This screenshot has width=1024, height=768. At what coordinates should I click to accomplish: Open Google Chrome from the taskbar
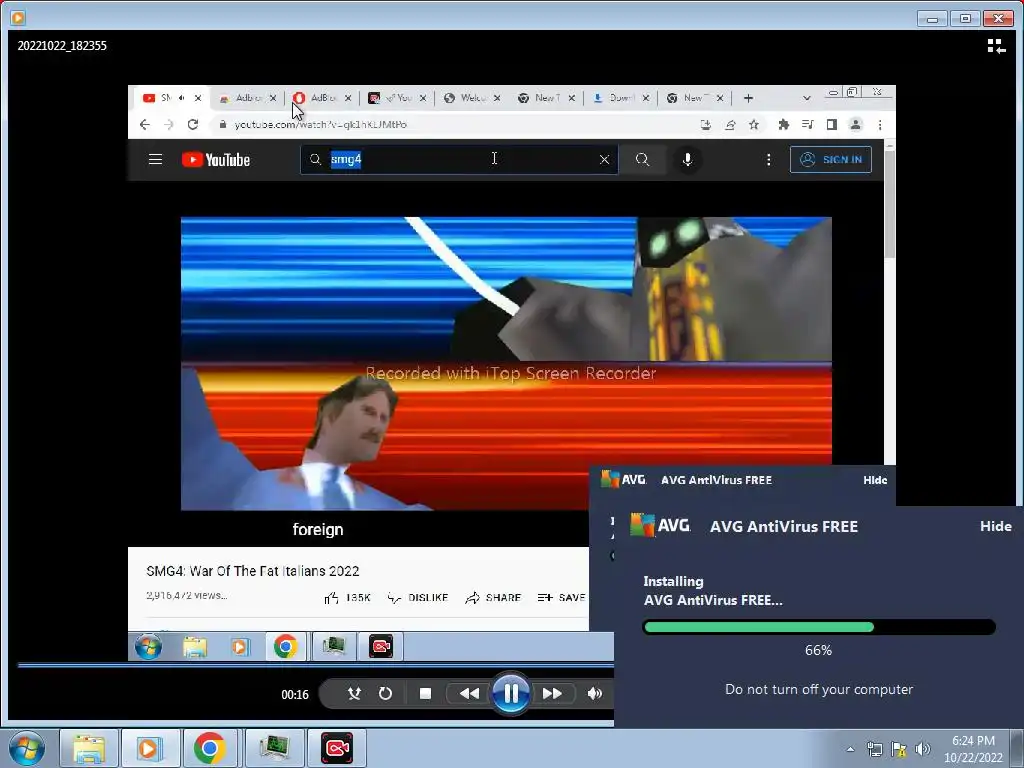[x=210, y=748]
